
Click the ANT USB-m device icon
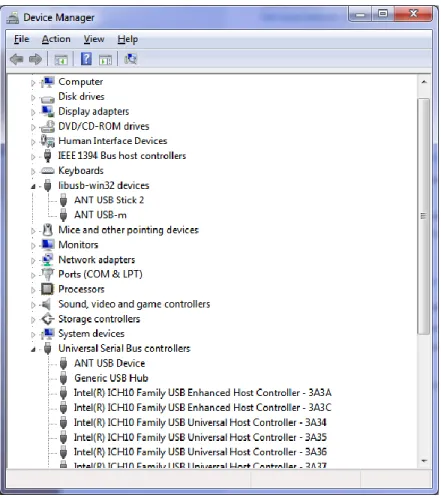(63, 215)
